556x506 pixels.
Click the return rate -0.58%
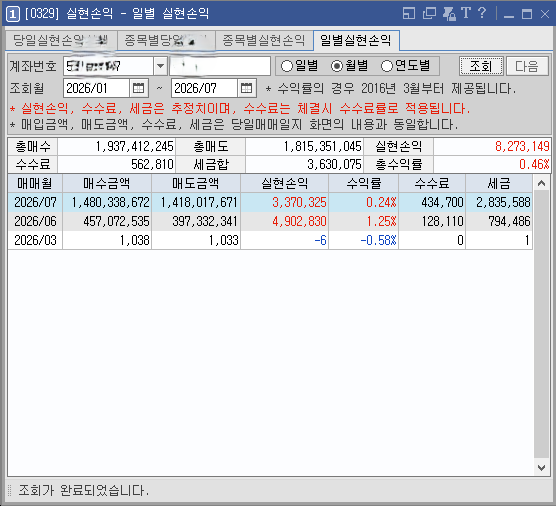click(x=378, y=240)
